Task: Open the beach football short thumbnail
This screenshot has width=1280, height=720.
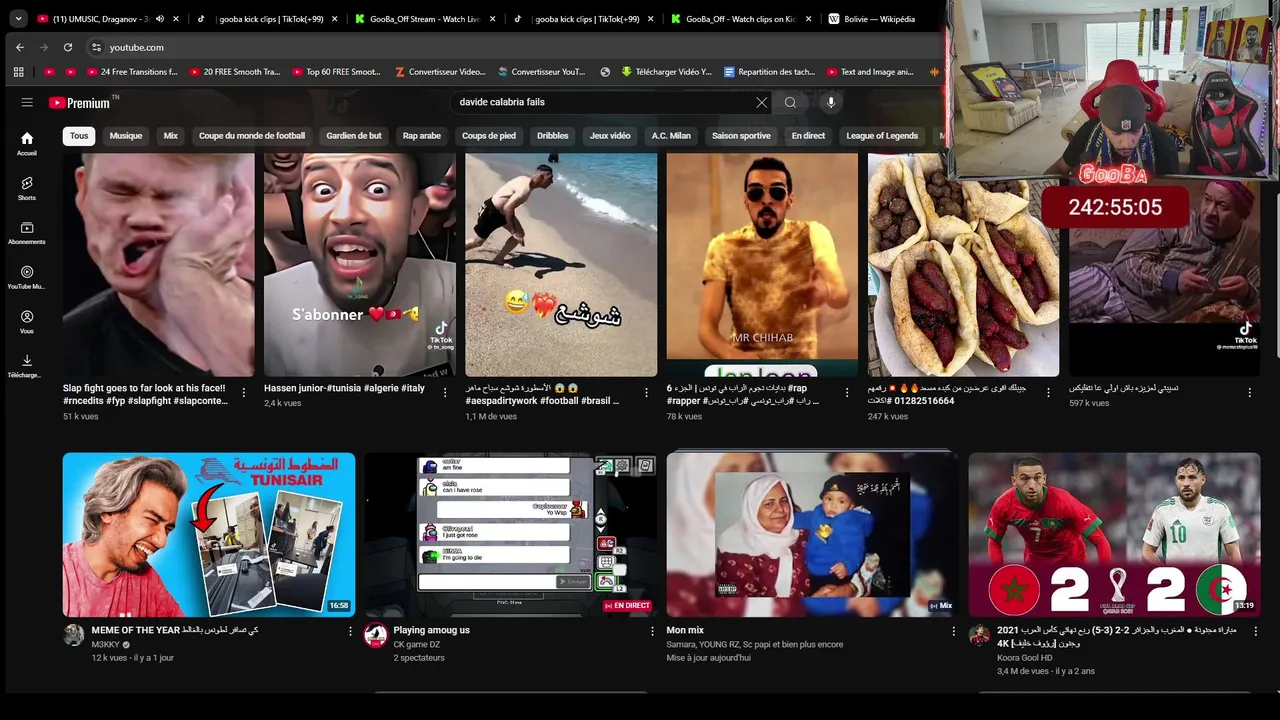Action: click(x=561, y=264)
